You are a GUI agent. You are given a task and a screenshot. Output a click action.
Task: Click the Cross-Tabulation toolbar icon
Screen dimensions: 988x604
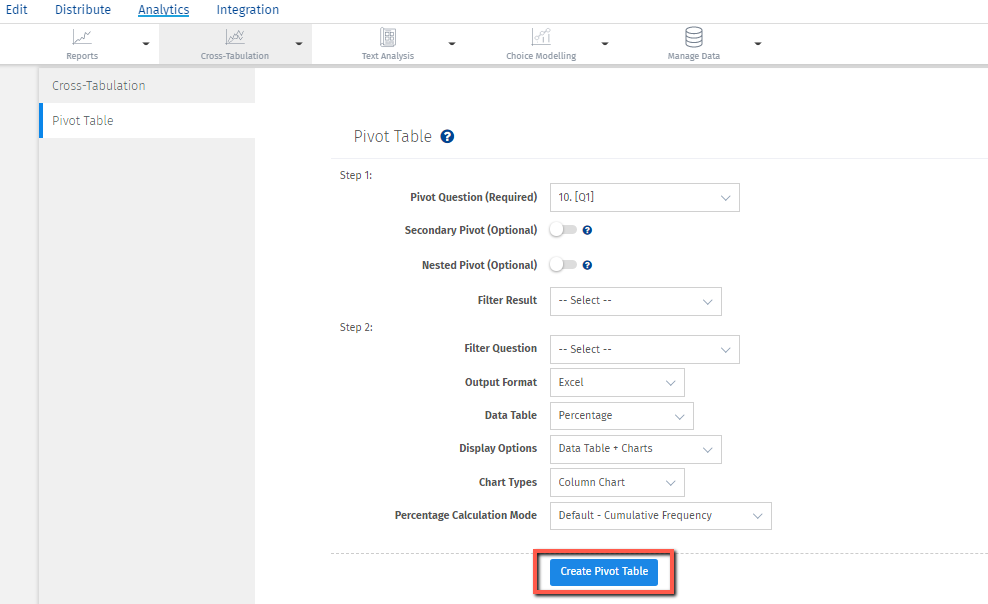click(x=235, y=38)
